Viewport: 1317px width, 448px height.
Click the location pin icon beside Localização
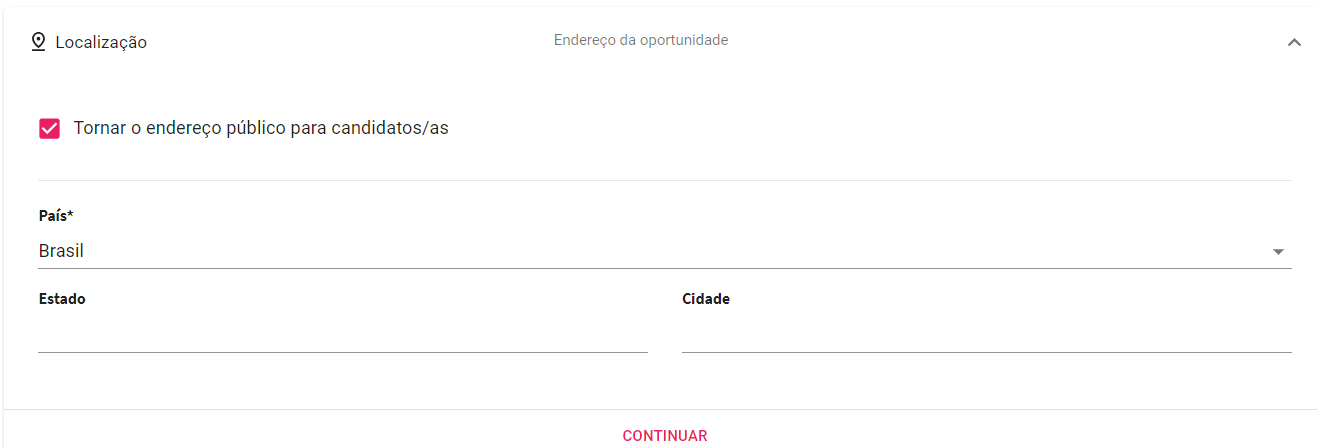tap(39, 42)
